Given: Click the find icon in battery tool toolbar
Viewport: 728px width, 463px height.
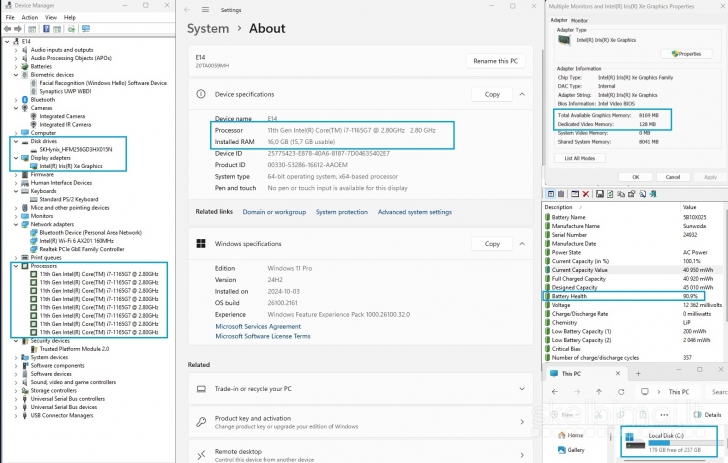Looking at the screenshot, I should pos(643,194).
